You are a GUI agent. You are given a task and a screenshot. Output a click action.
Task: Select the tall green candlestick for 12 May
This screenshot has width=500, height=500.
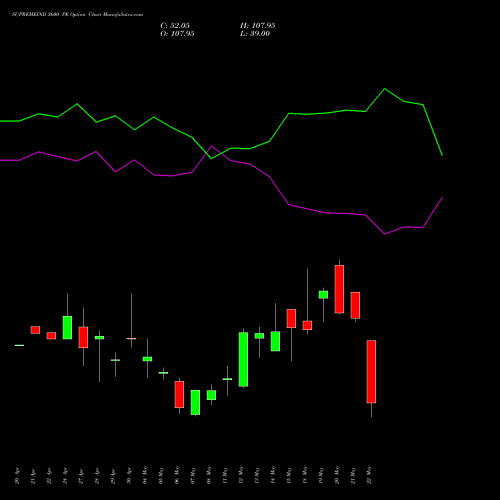243,359
